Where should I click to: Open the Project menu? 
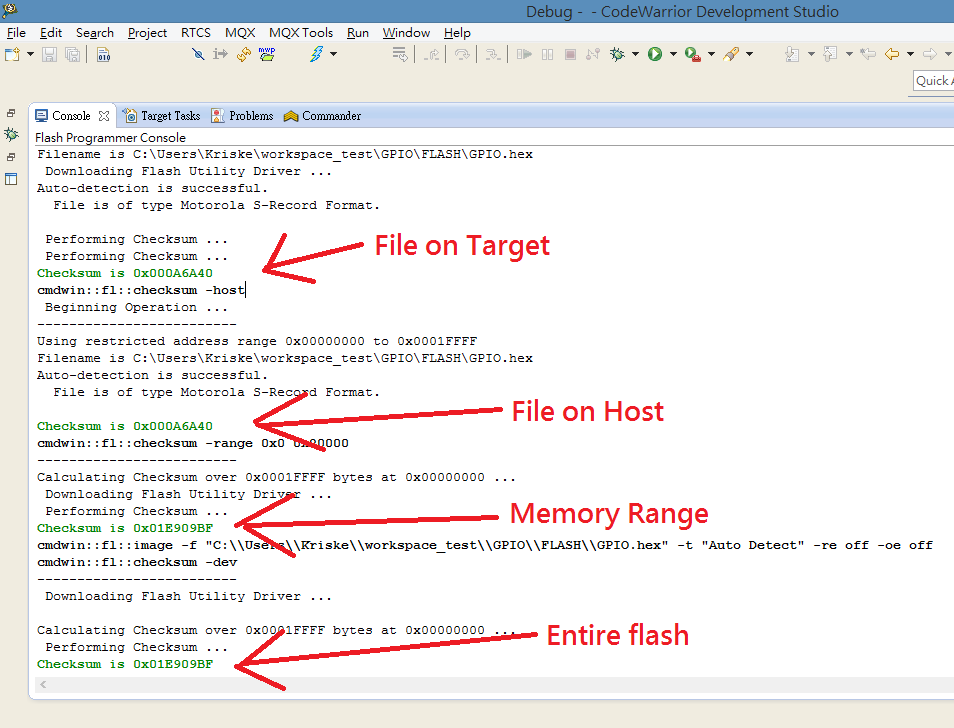click(147, 33)
